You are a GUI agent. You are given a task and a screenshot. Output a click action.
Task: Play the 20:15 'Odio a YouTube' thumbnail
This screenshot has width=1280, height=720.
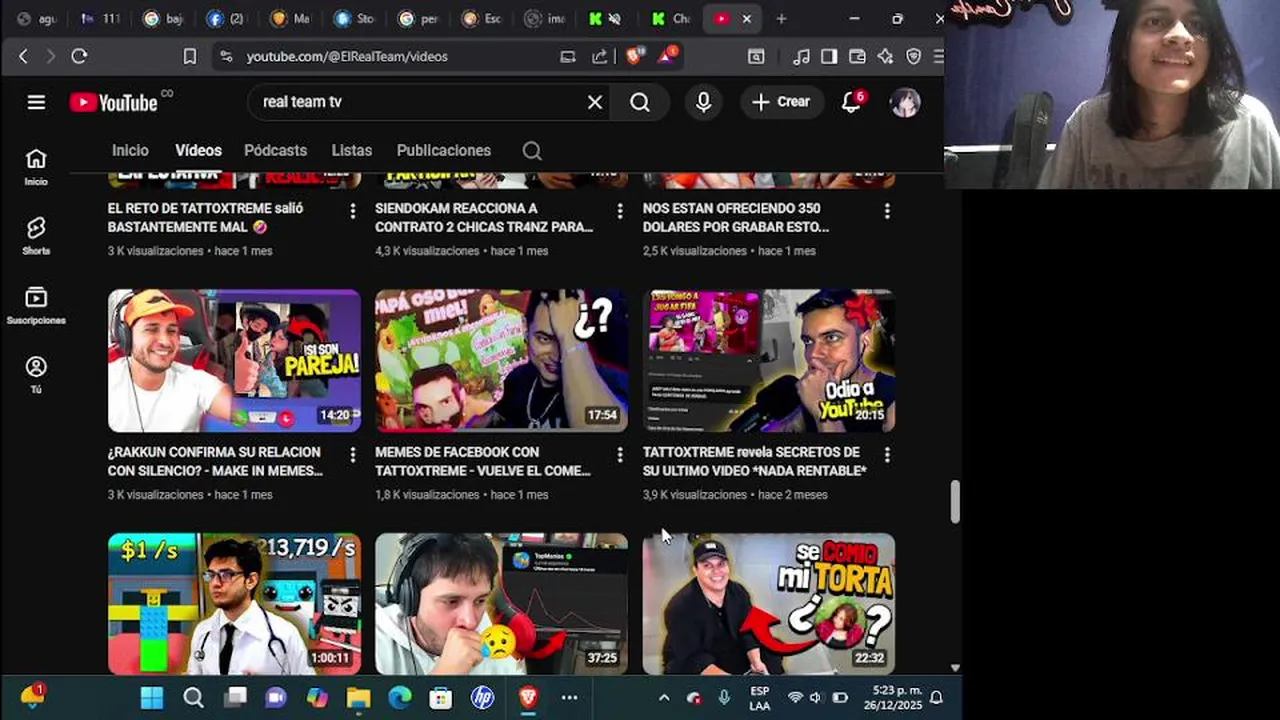tap(769, 361)
